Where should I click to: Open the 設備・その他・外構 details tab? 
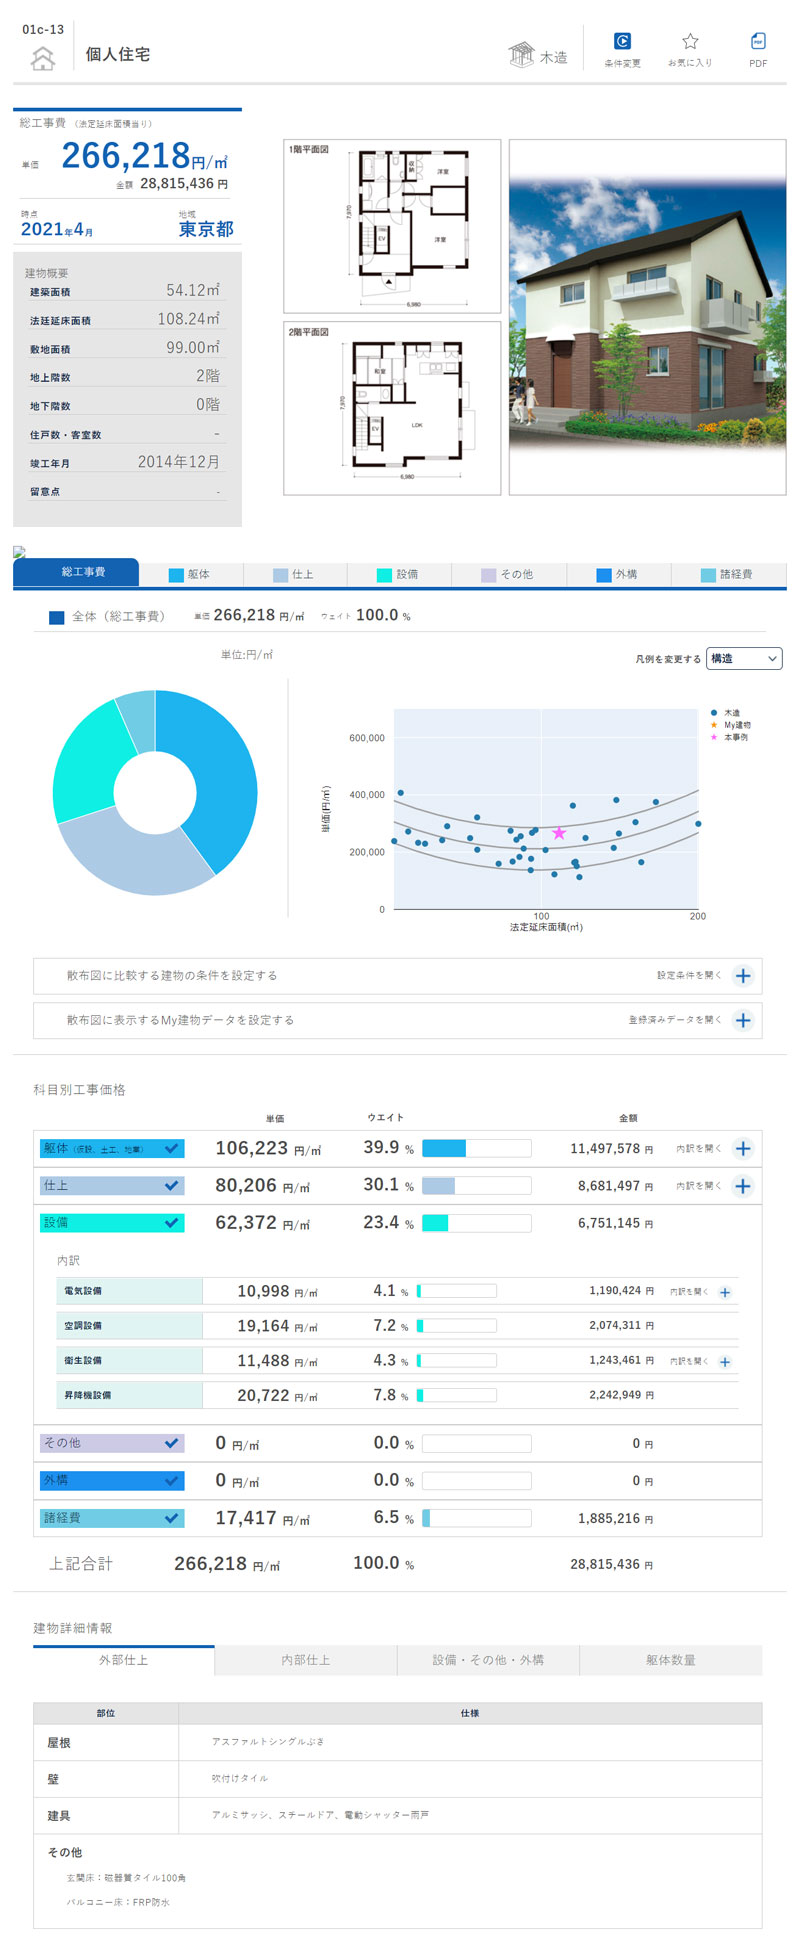coord(488,1660)
